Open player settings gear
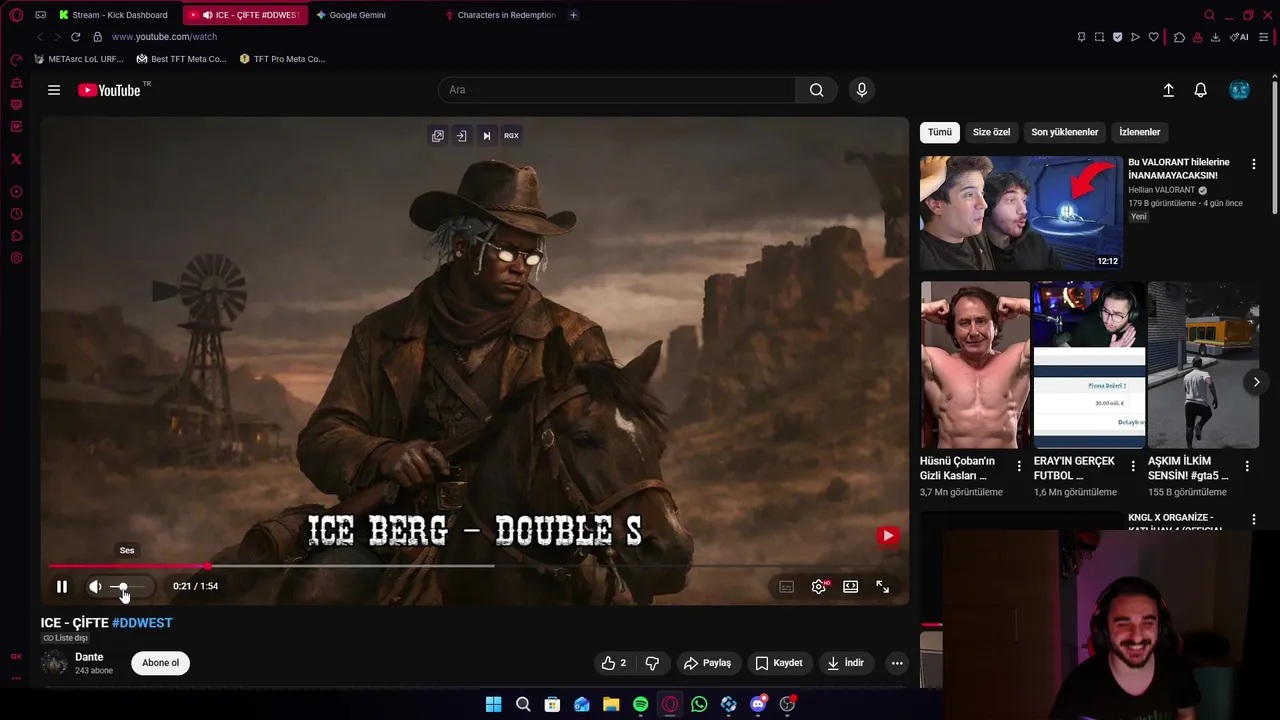The width and height of the screenshot is (1280, 720). [x=819, y=587]
